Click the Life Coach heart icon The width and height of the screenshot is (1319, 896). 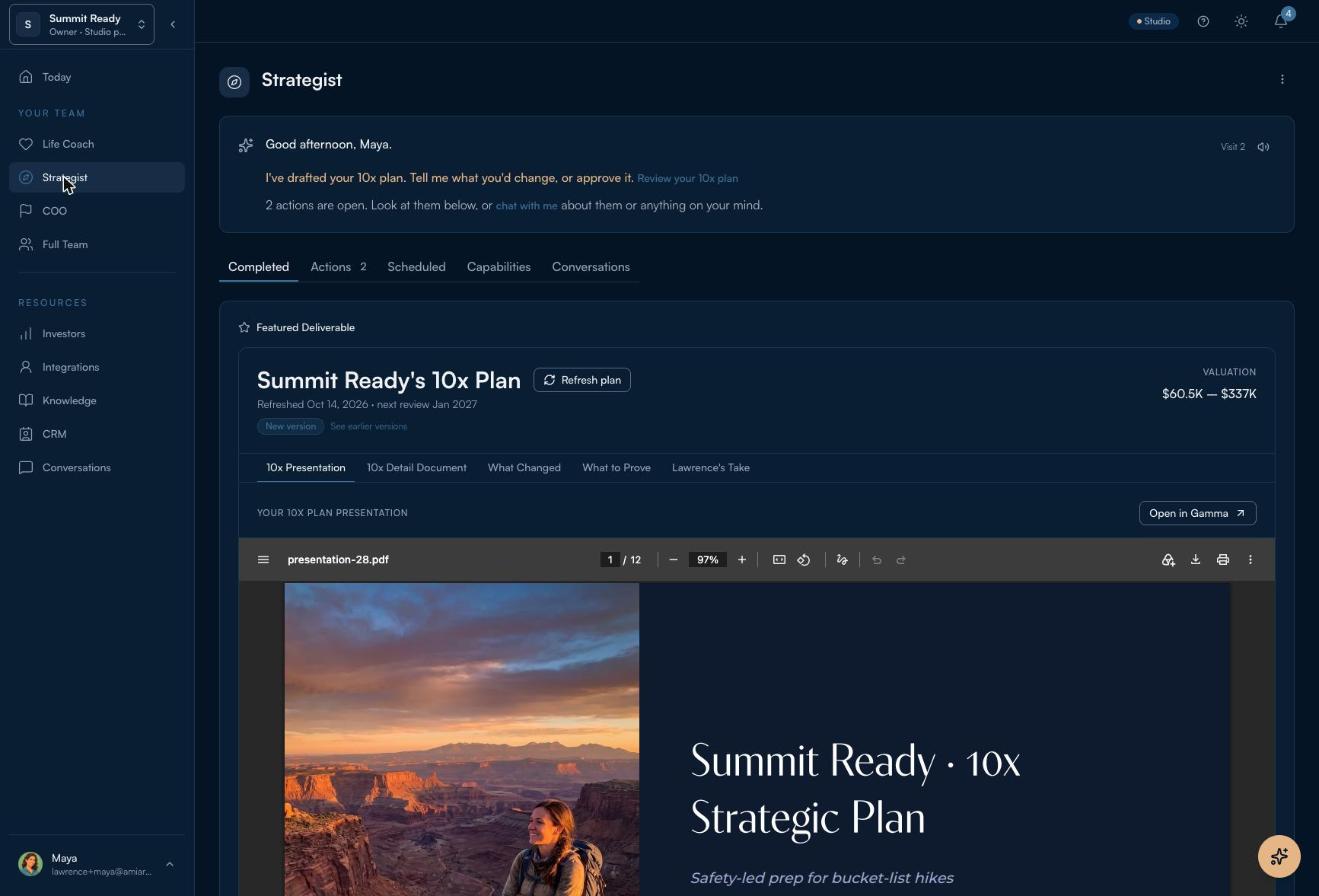click(x=26, y=144)
